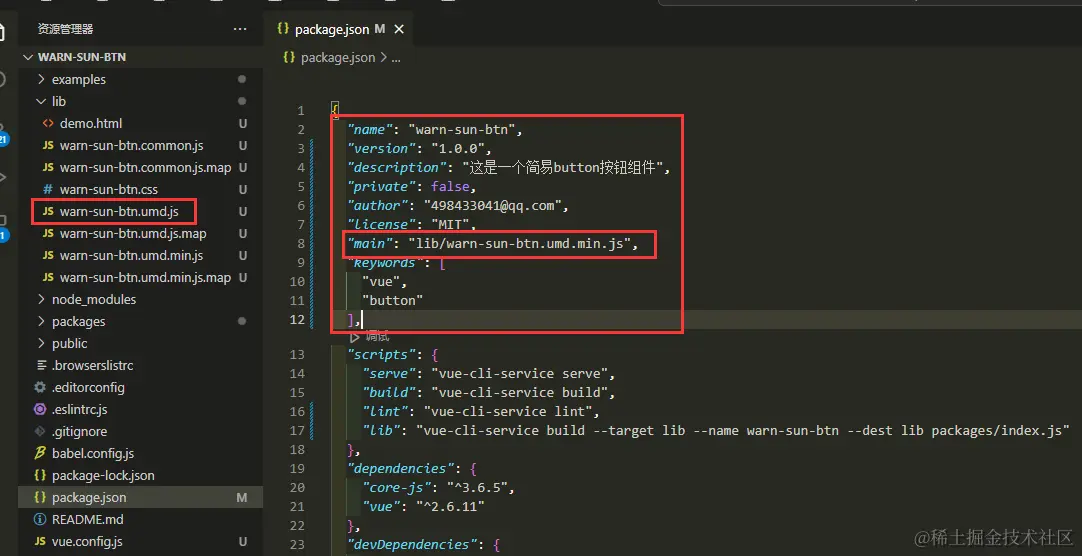Open warn-sun-btn.umd.js.map file
The height and width of the screenshot is (556, 1082).
pyautogui.click(x=132, y=233)
